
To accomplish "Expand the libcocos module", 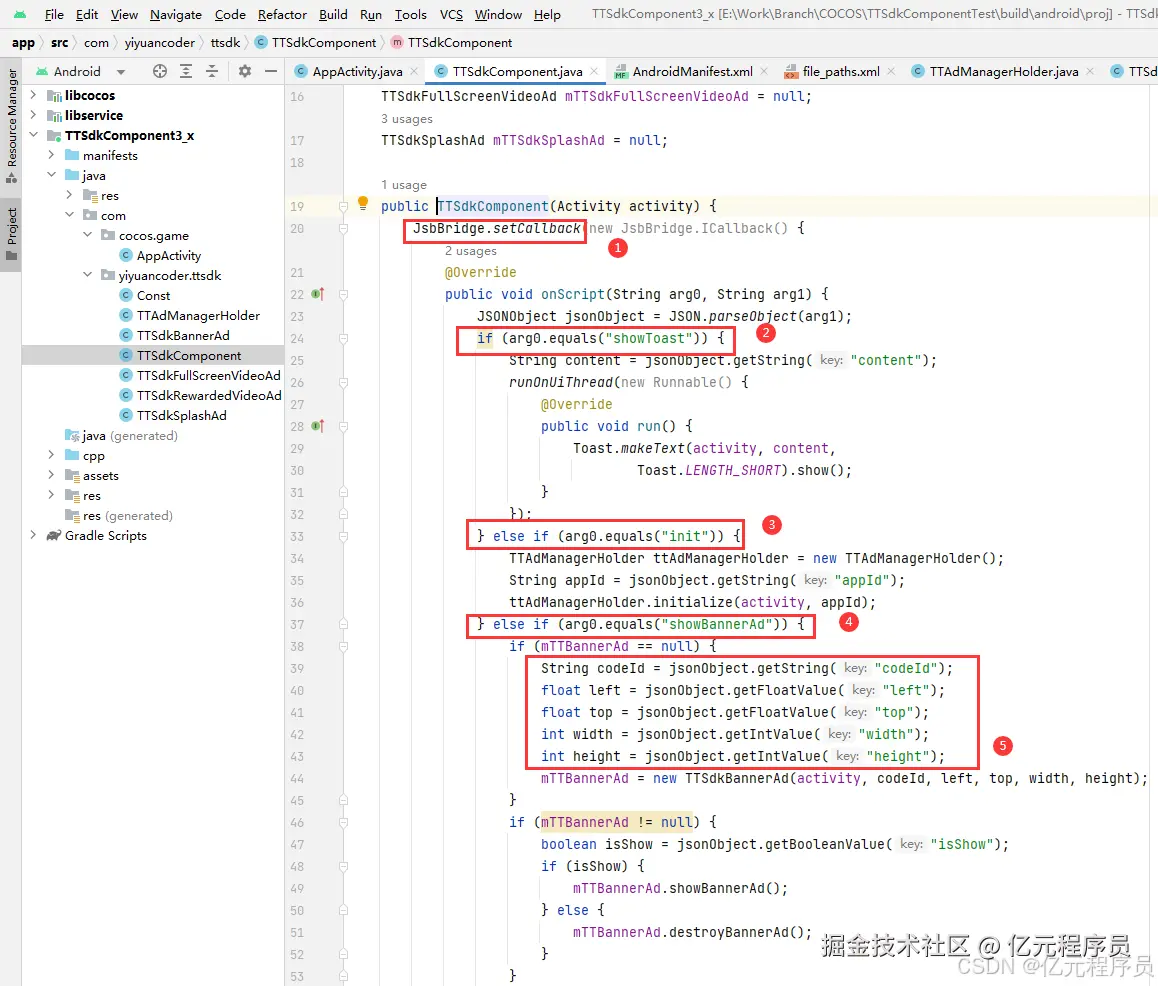I will (x=33, y=95).
